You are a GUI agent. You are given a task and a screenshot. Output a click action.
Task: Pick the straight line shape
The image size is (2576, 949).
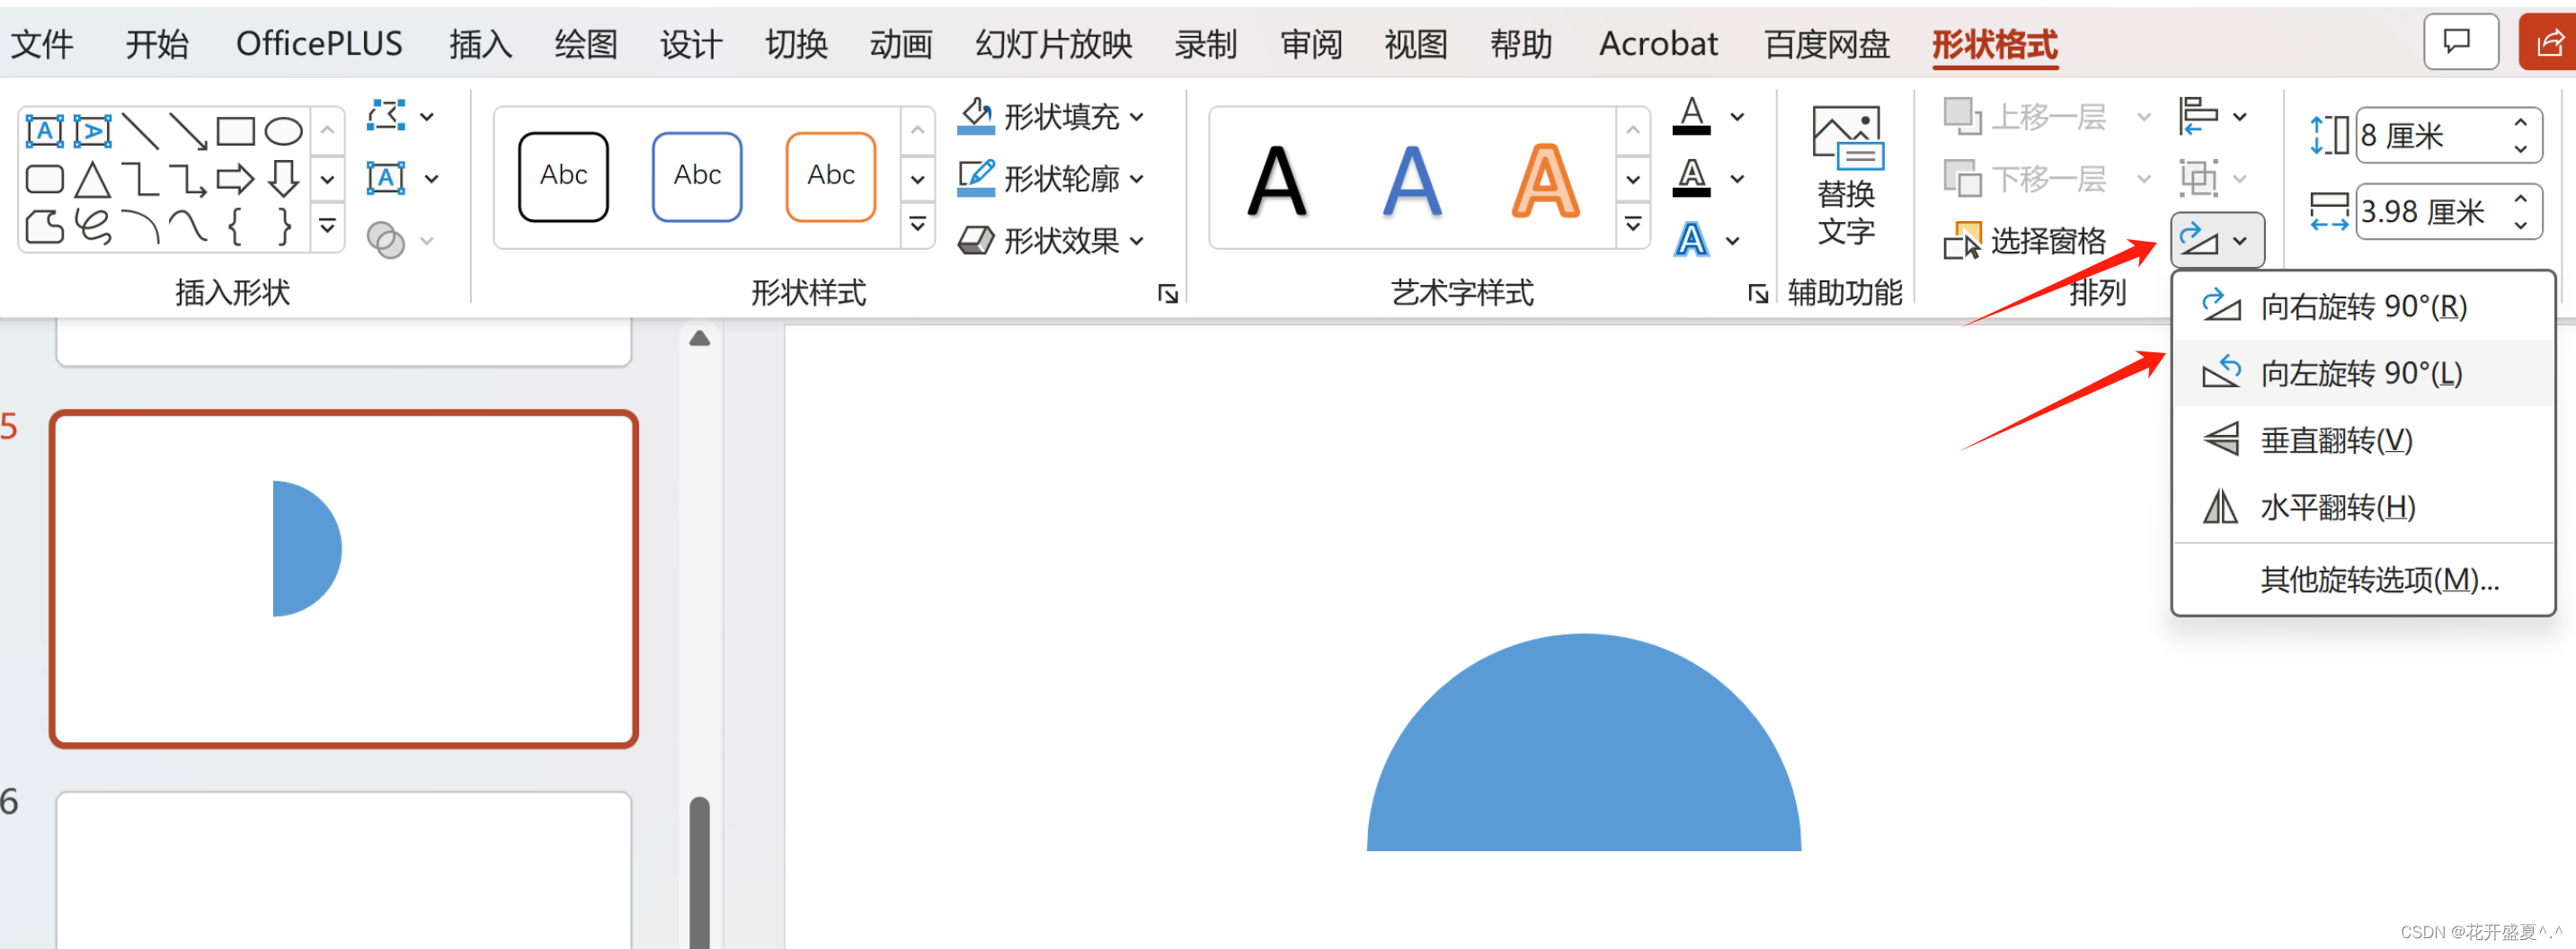[140, 131]
